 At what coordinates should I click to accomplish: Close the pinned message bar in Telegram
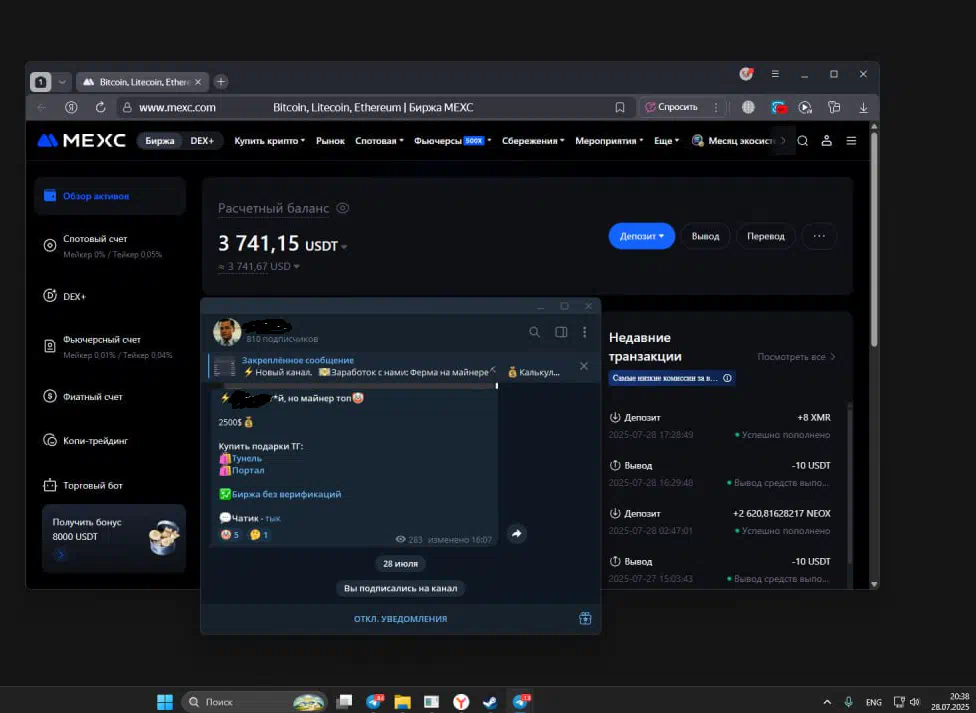coord(584,366)
